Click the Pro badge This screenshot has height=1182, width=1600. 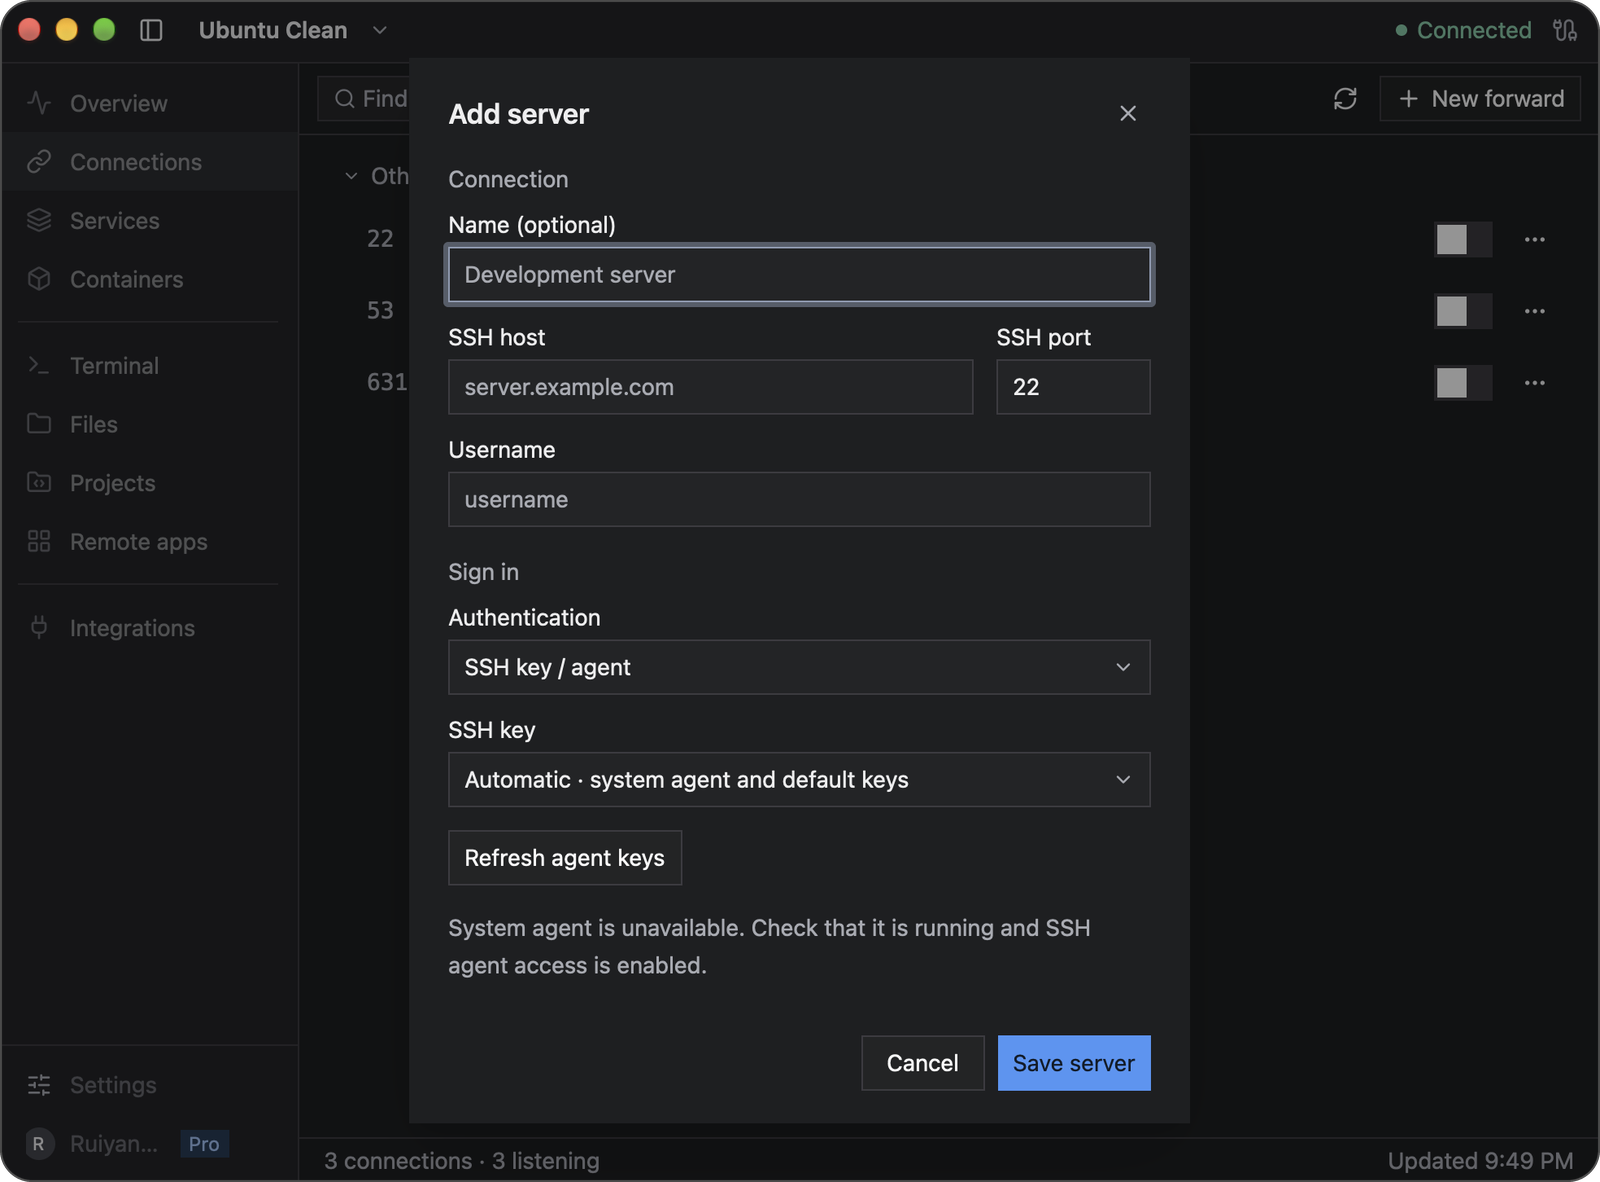tap(204, 1144)
